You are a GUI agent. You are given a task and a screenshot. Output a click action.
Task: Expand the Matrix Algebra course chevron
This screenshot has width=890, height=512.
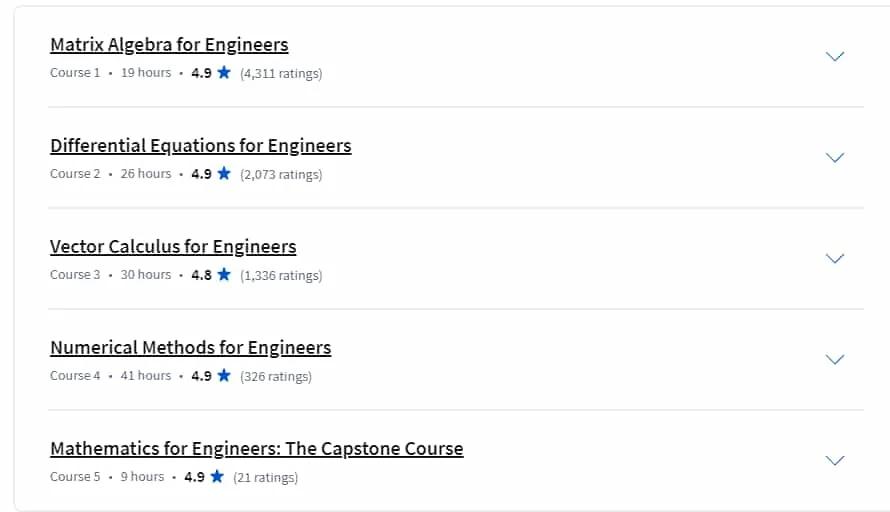pos(835,56)
